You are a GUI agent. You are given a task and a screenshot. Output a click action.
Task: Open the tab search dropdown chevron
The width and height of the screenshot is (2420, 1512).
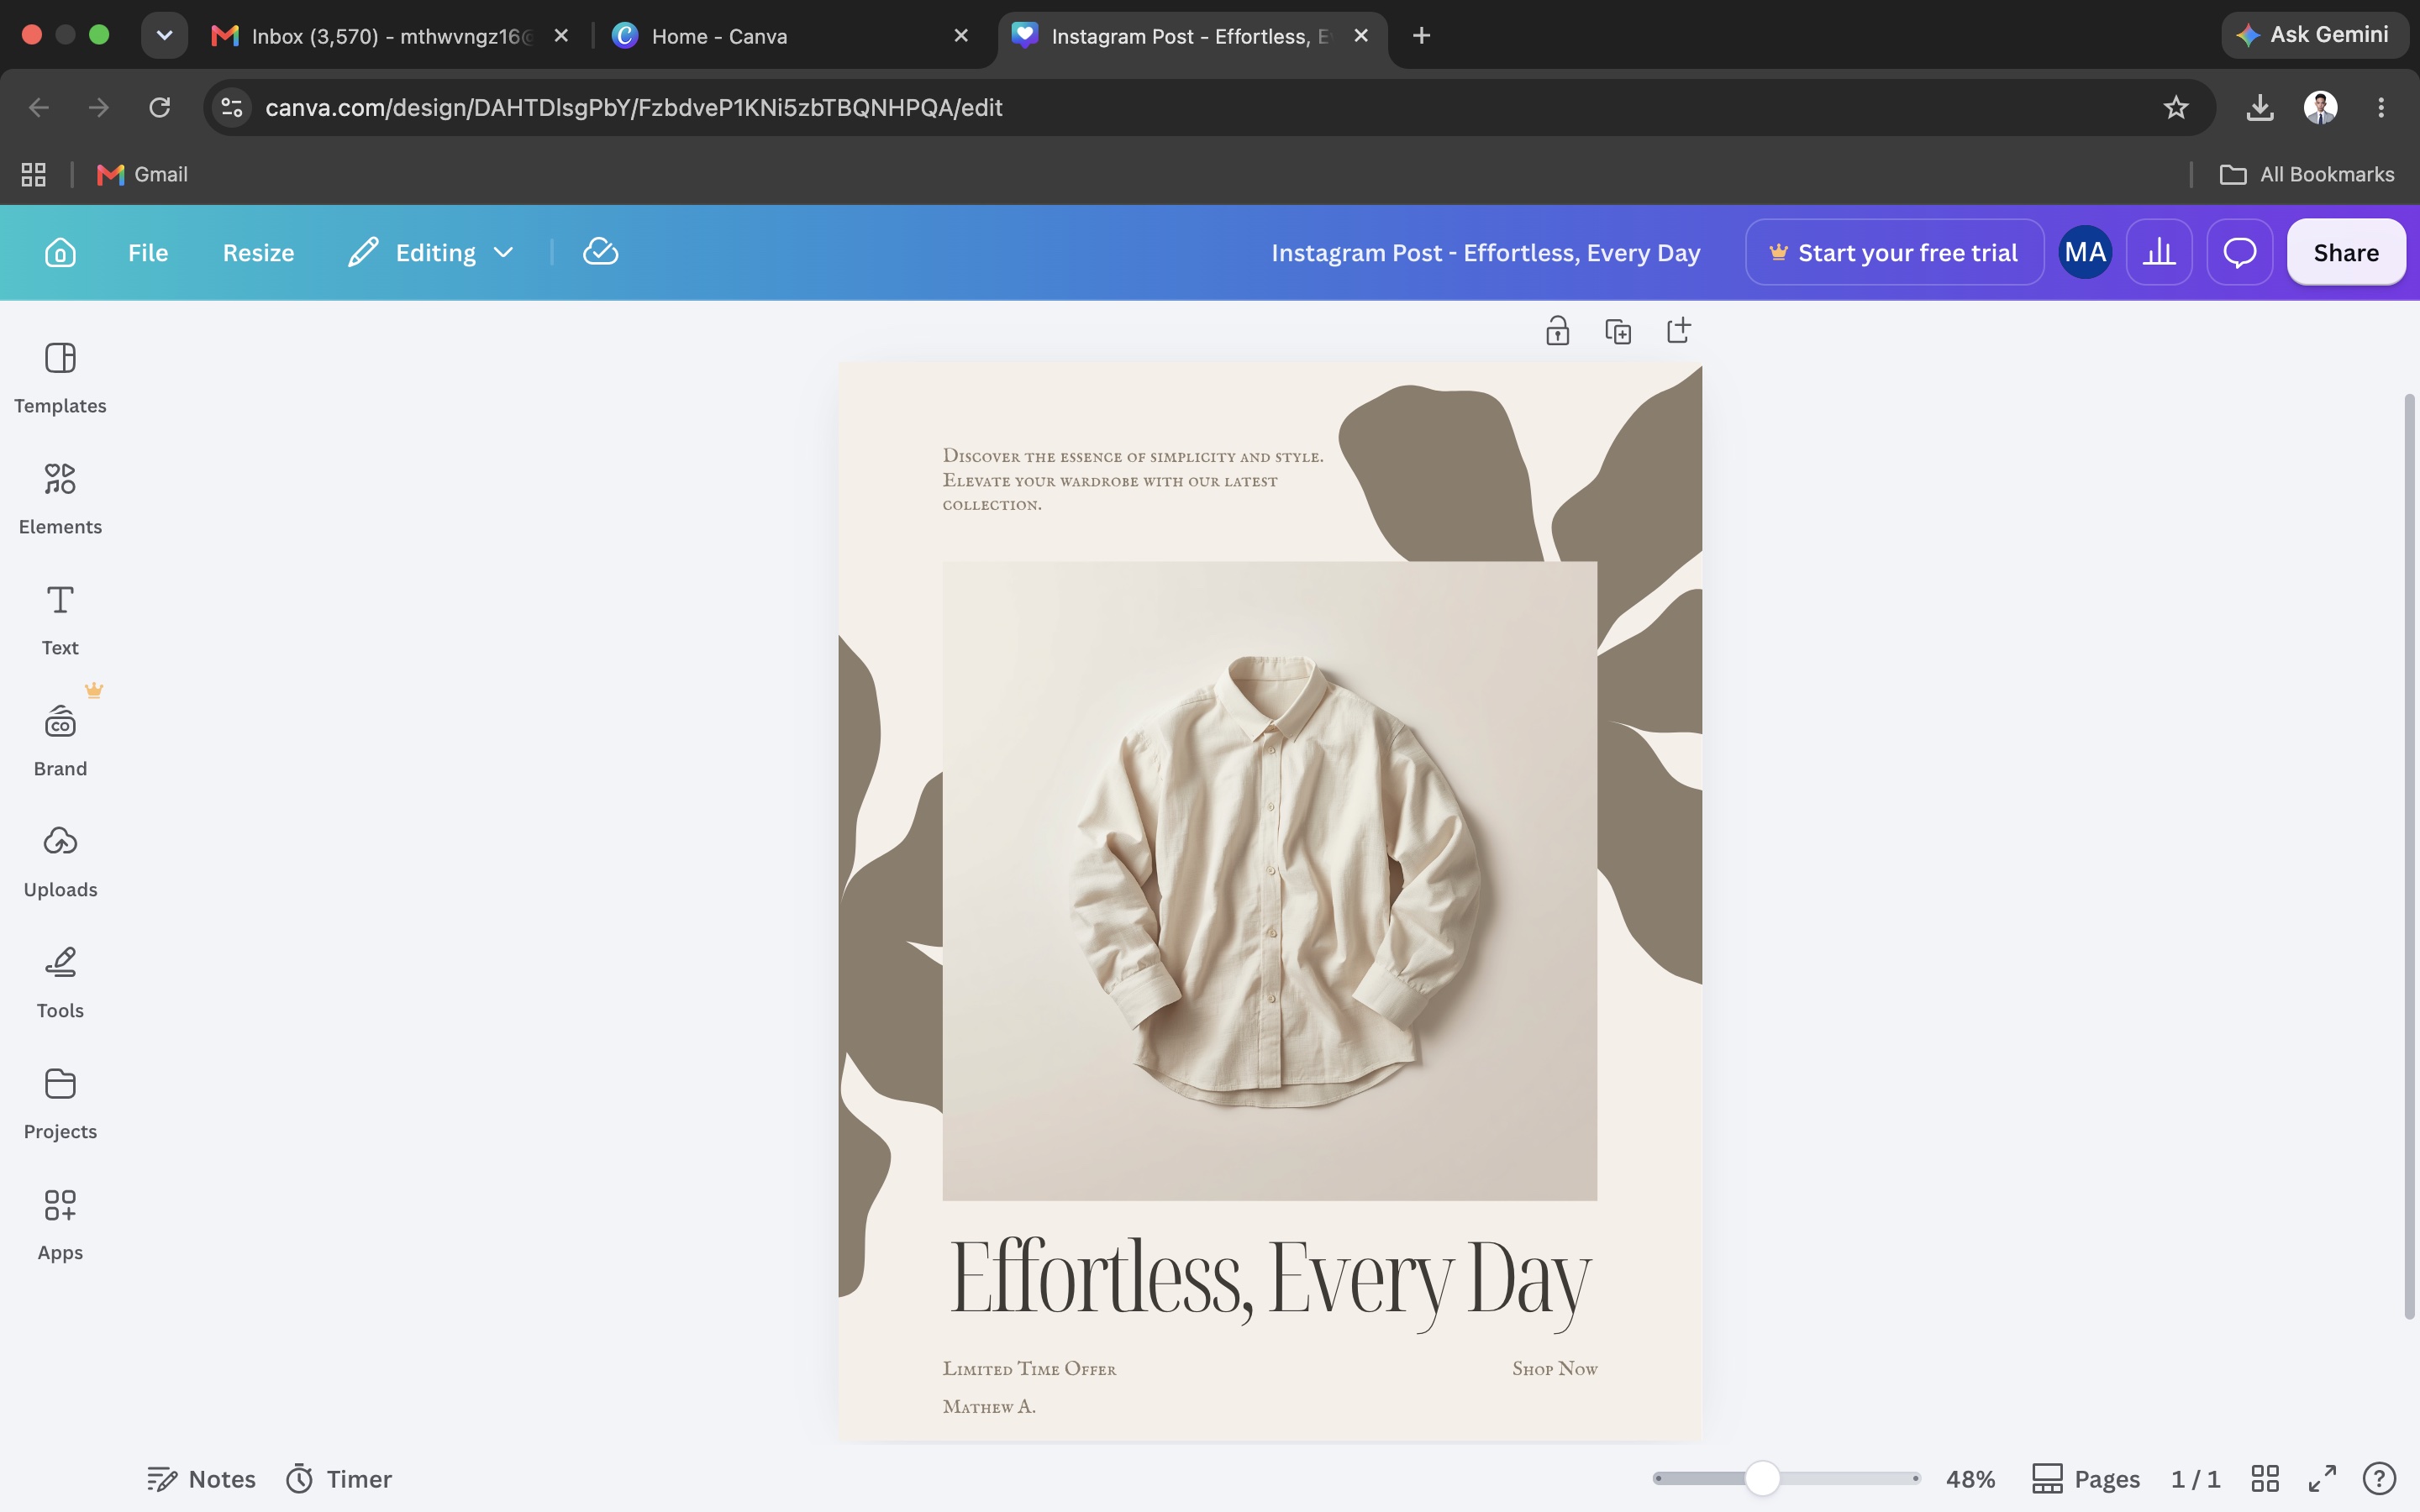coord(164,35)
